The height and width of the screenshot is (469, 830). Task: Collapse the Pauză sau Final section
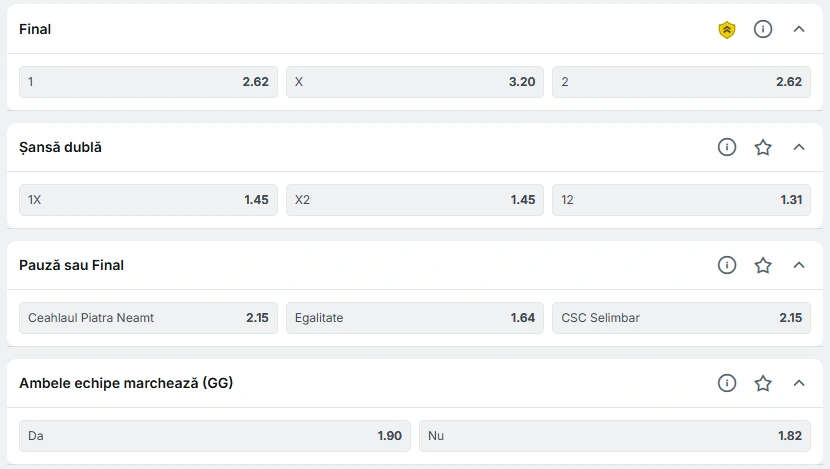[799, 265]
